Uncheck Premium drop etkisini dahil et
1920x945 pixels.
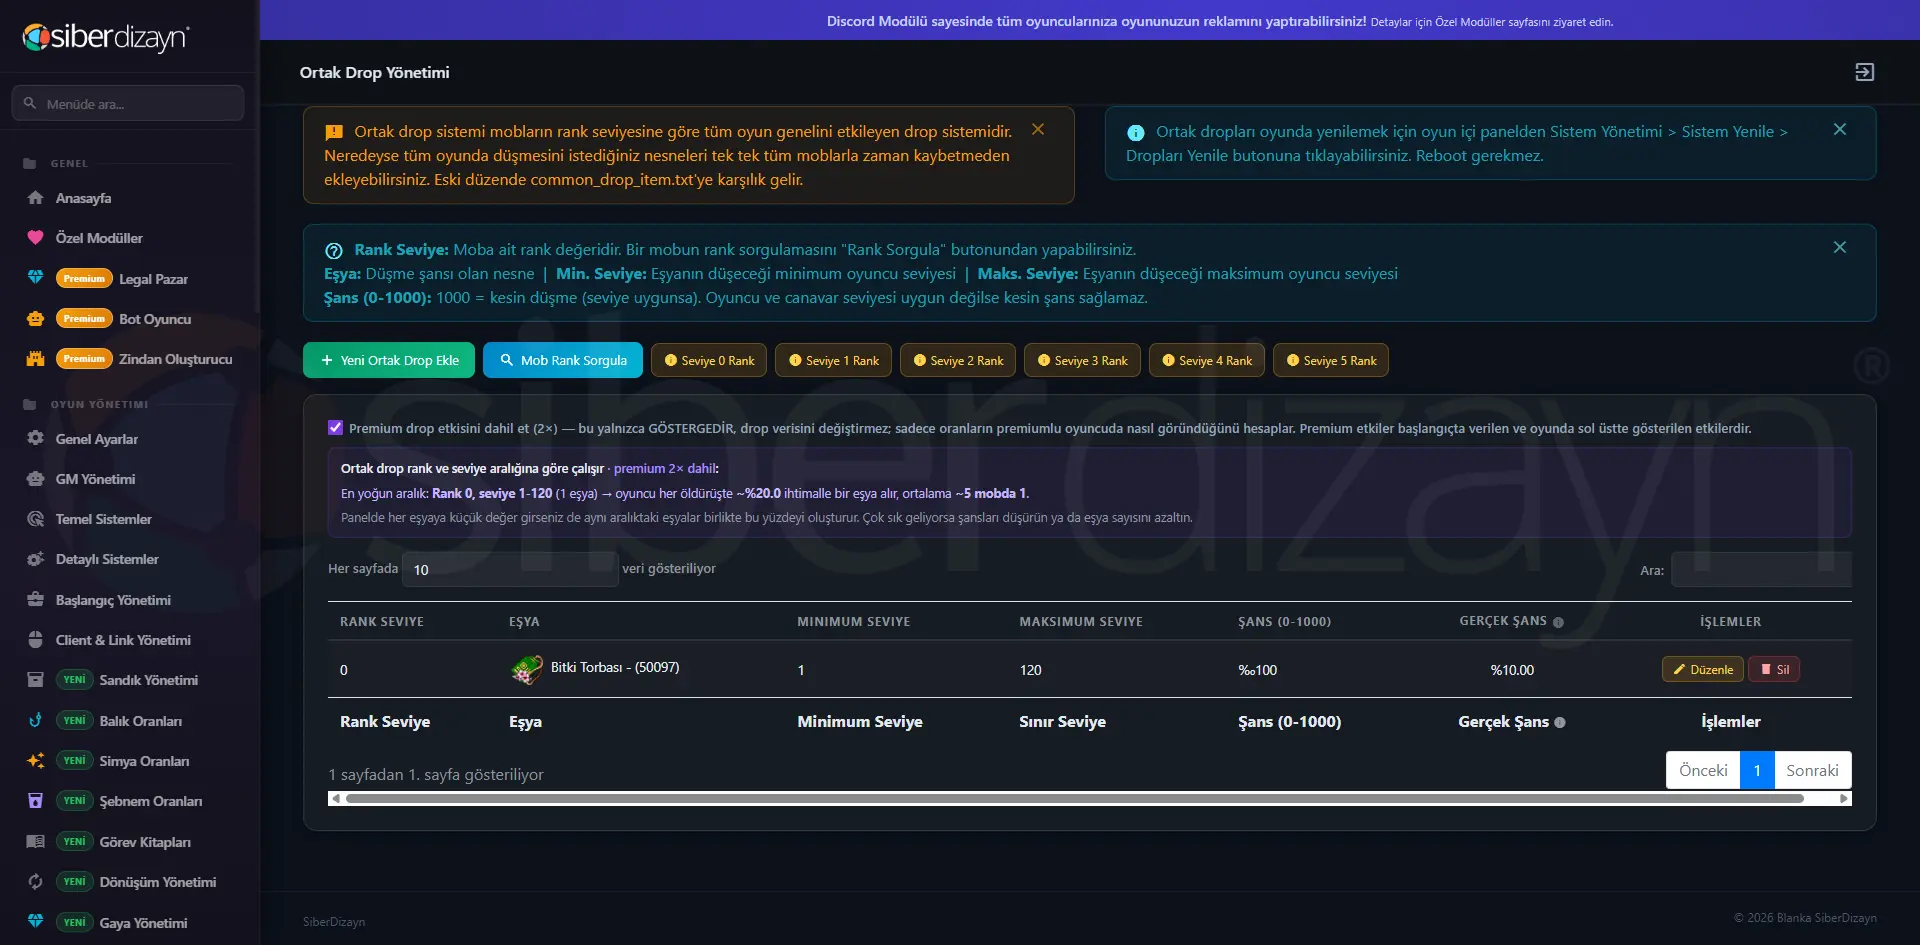click(x=336, y=428)
